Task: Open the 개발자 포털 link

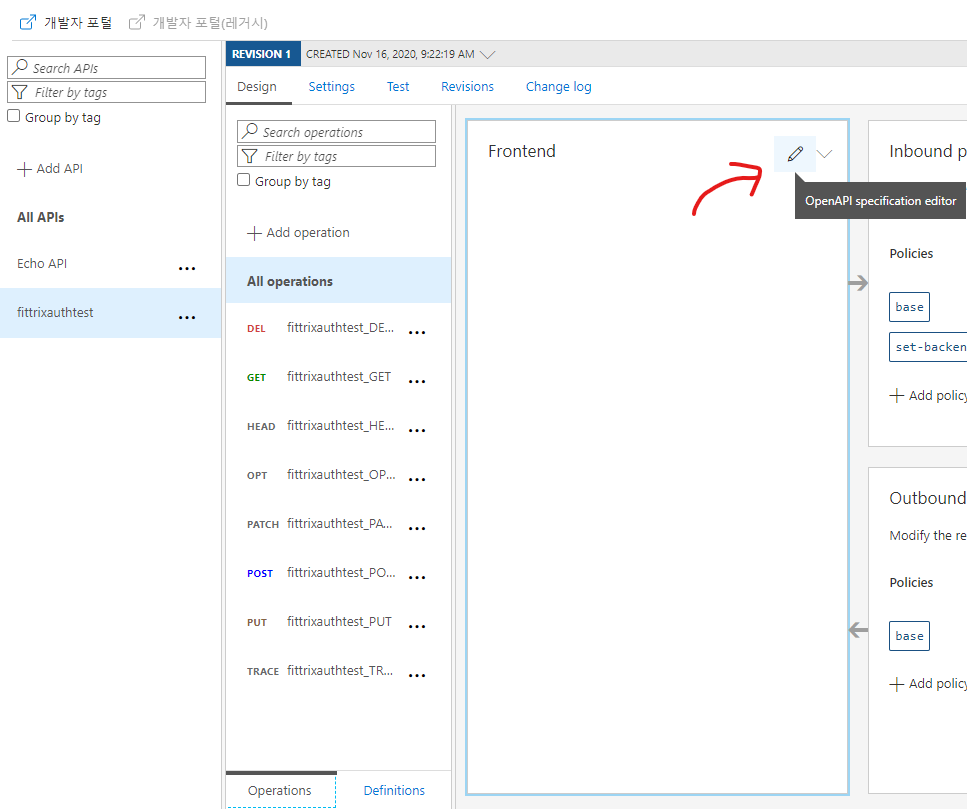Action: (x=68, y=22)
